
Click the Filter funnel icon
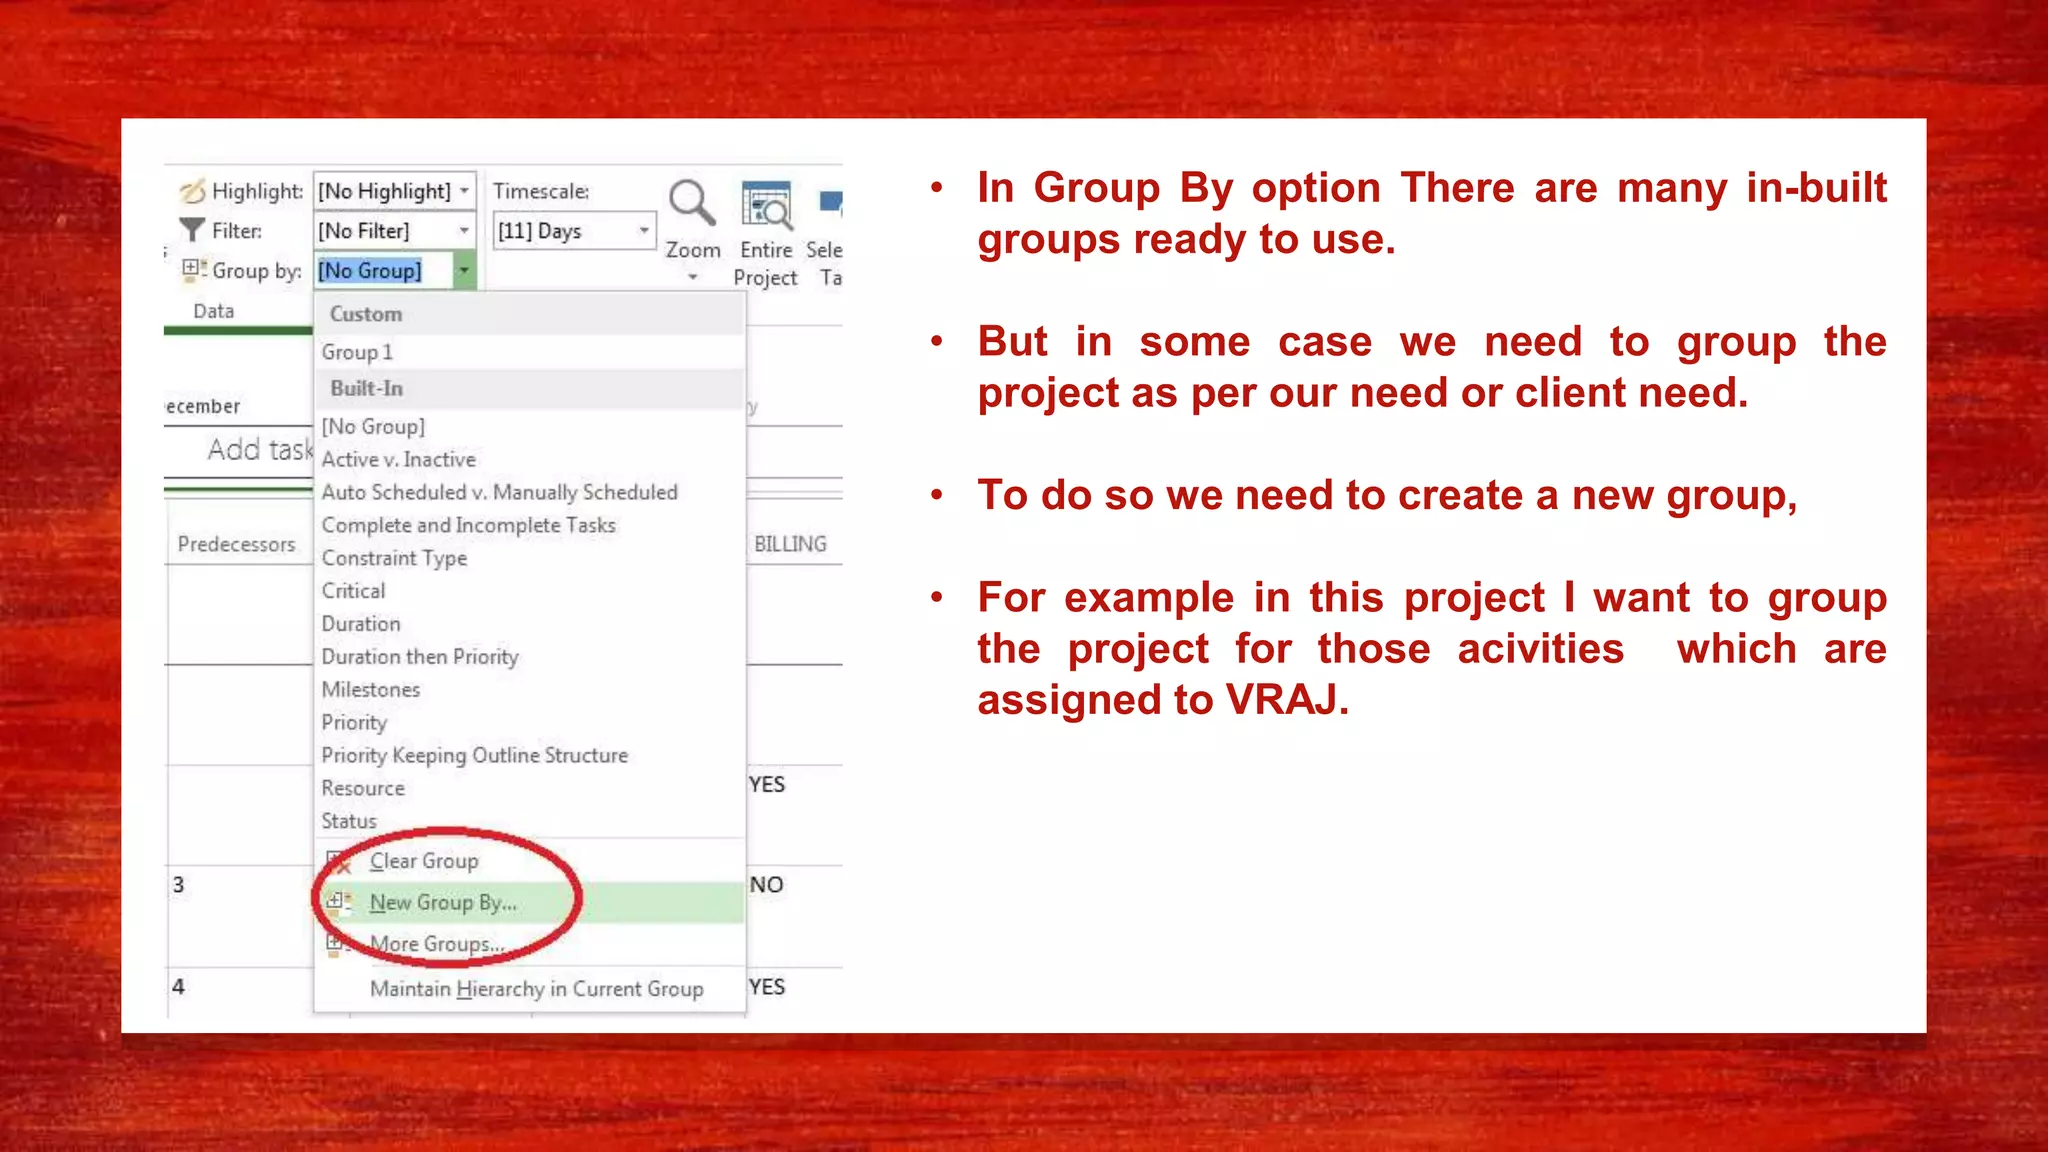click(x=192, y=230)
